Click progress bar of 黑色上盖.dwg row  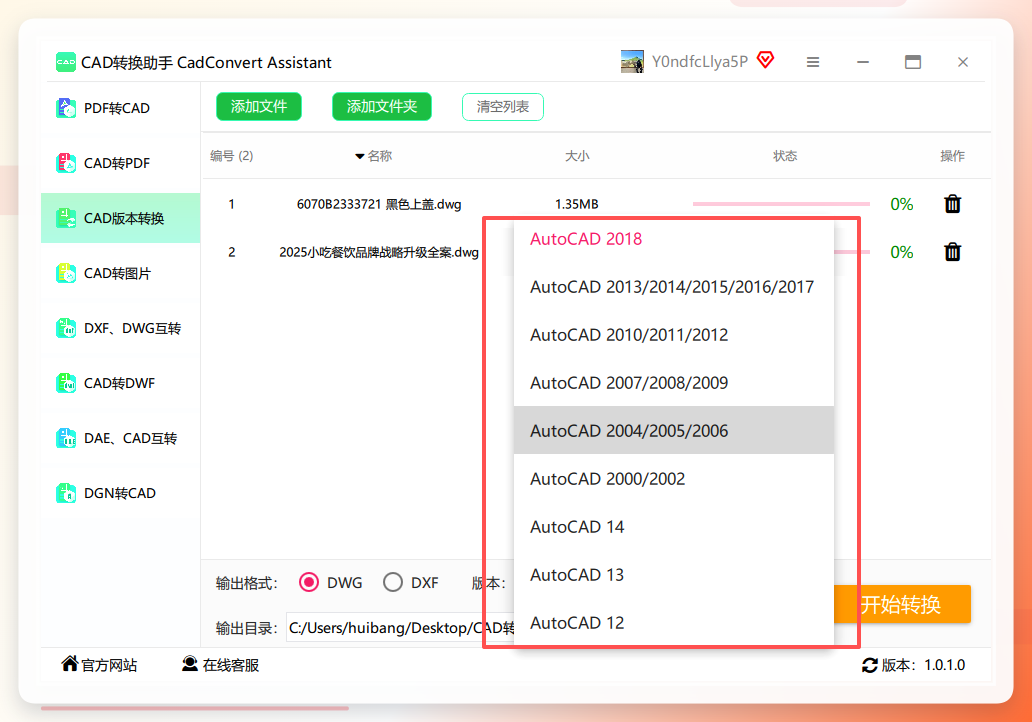click(781, 204)
